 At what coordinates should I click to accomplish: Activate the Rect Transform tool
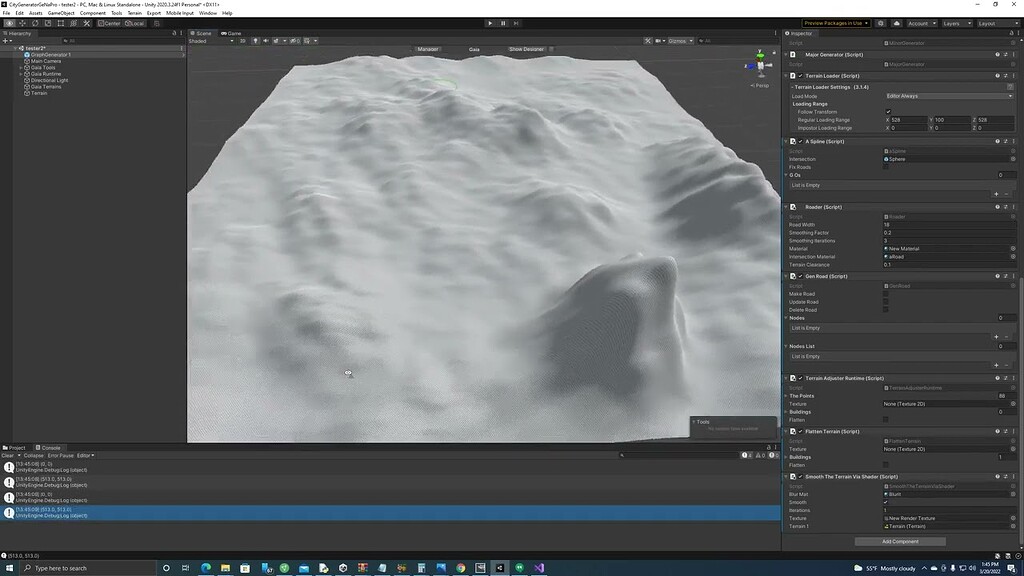tap(61, 23)
